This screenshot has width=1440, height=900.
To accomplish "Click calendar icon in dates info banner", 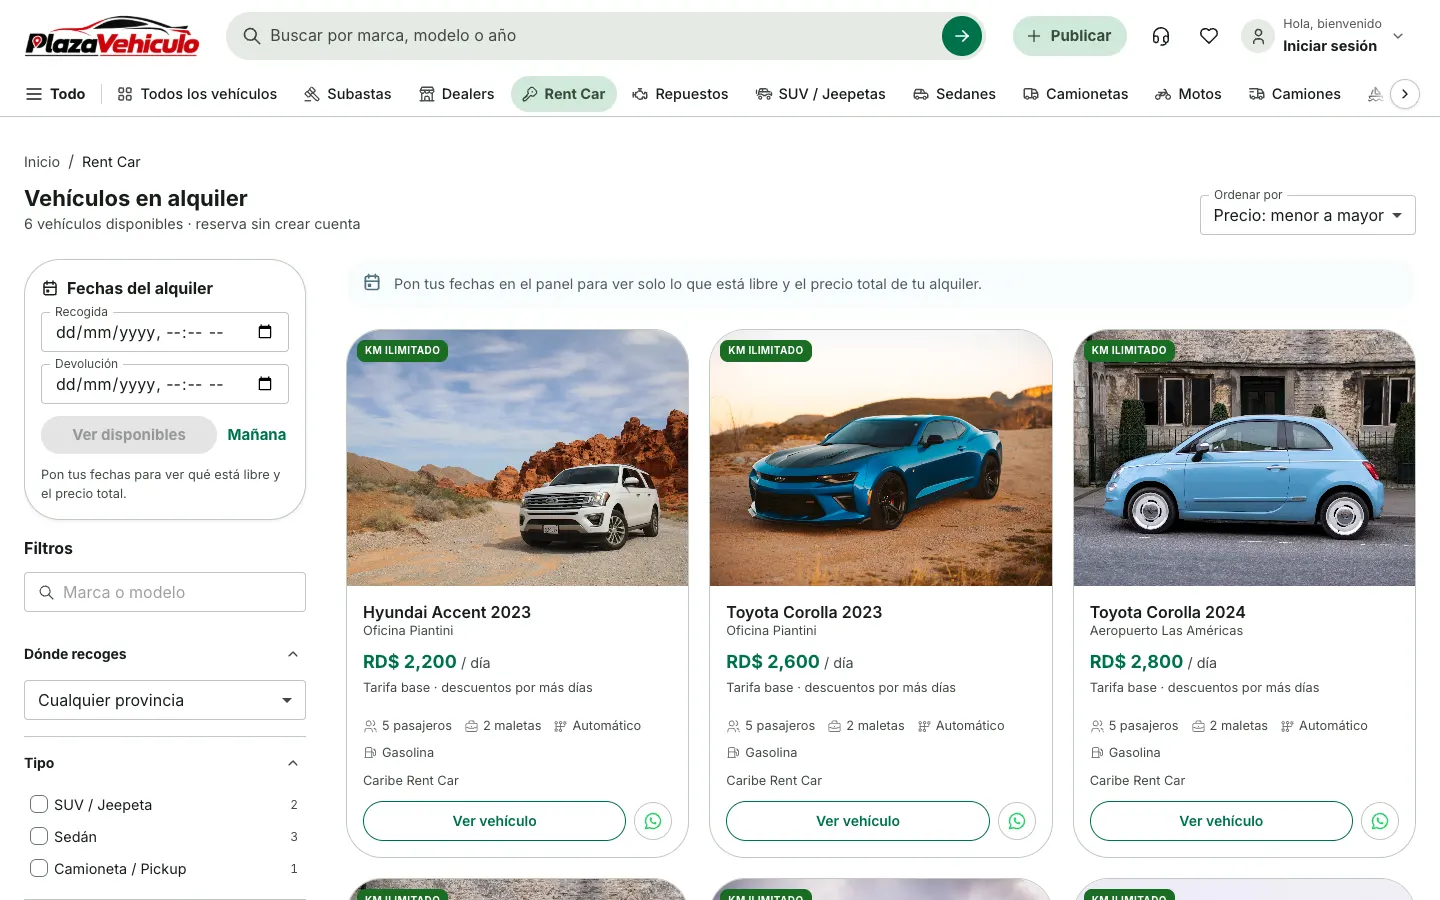I will [372, 283].
